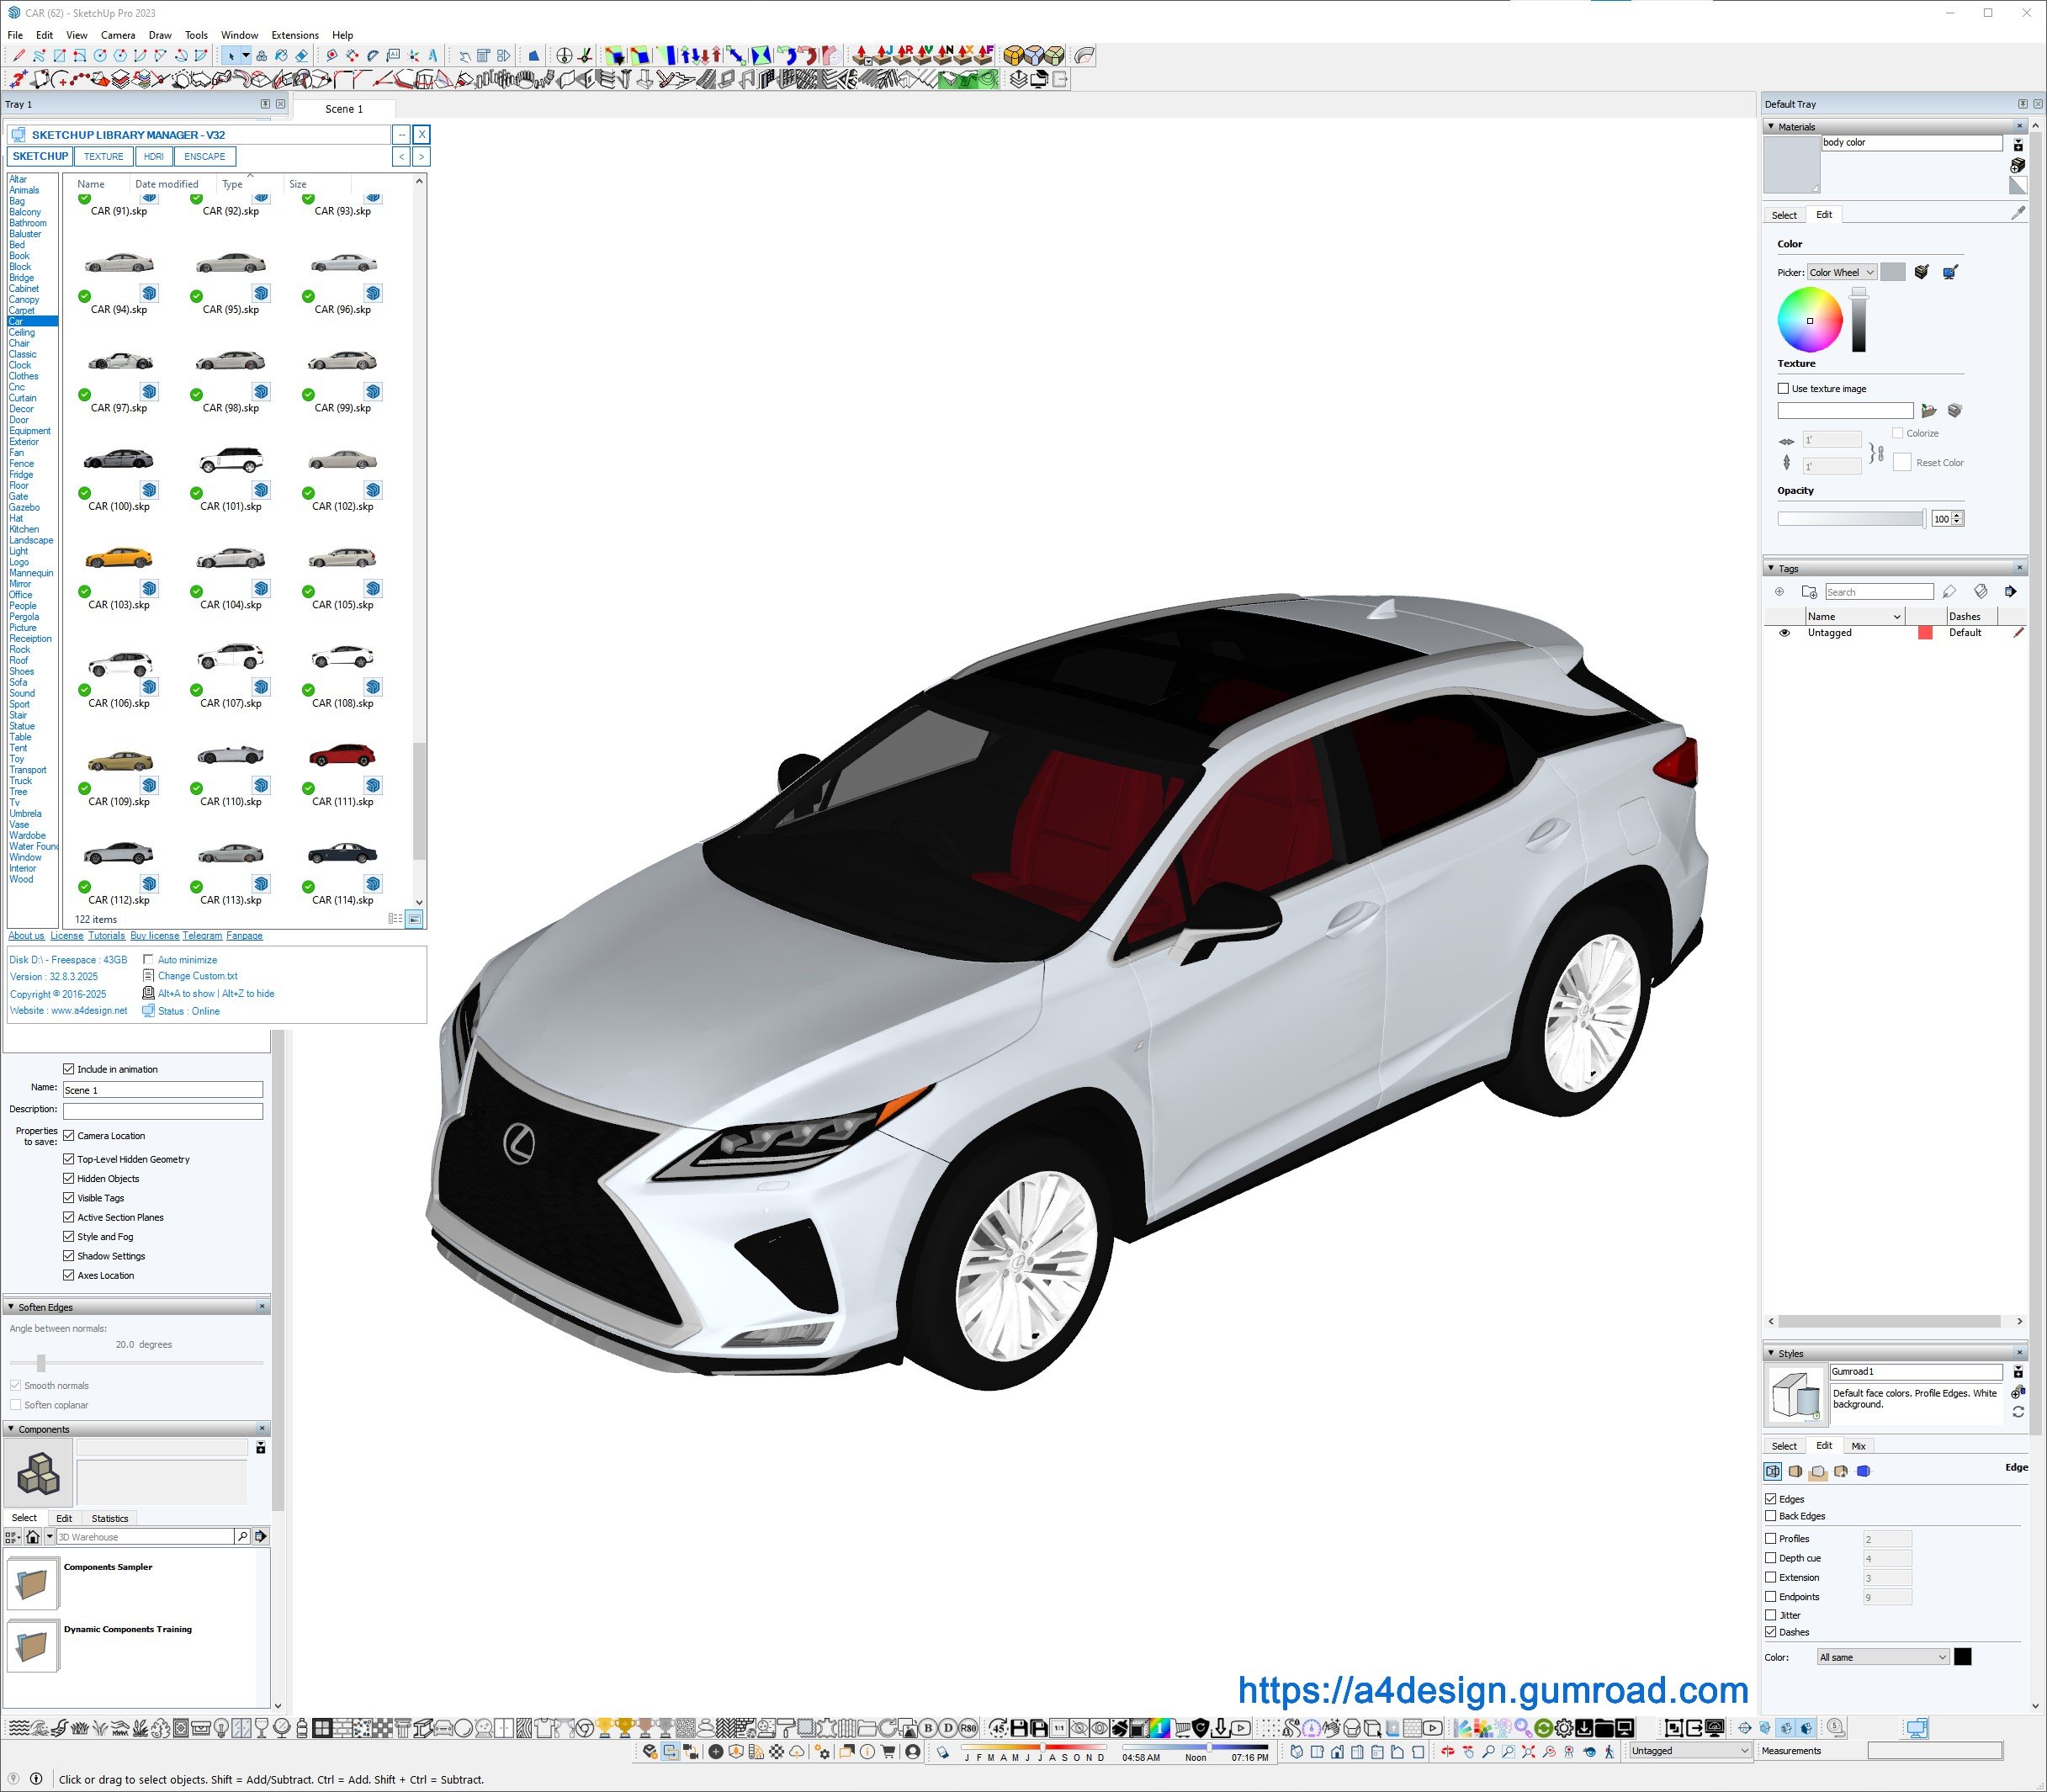Click the Create Material icon
Screen dimensions: 2047x1792
2017,165
